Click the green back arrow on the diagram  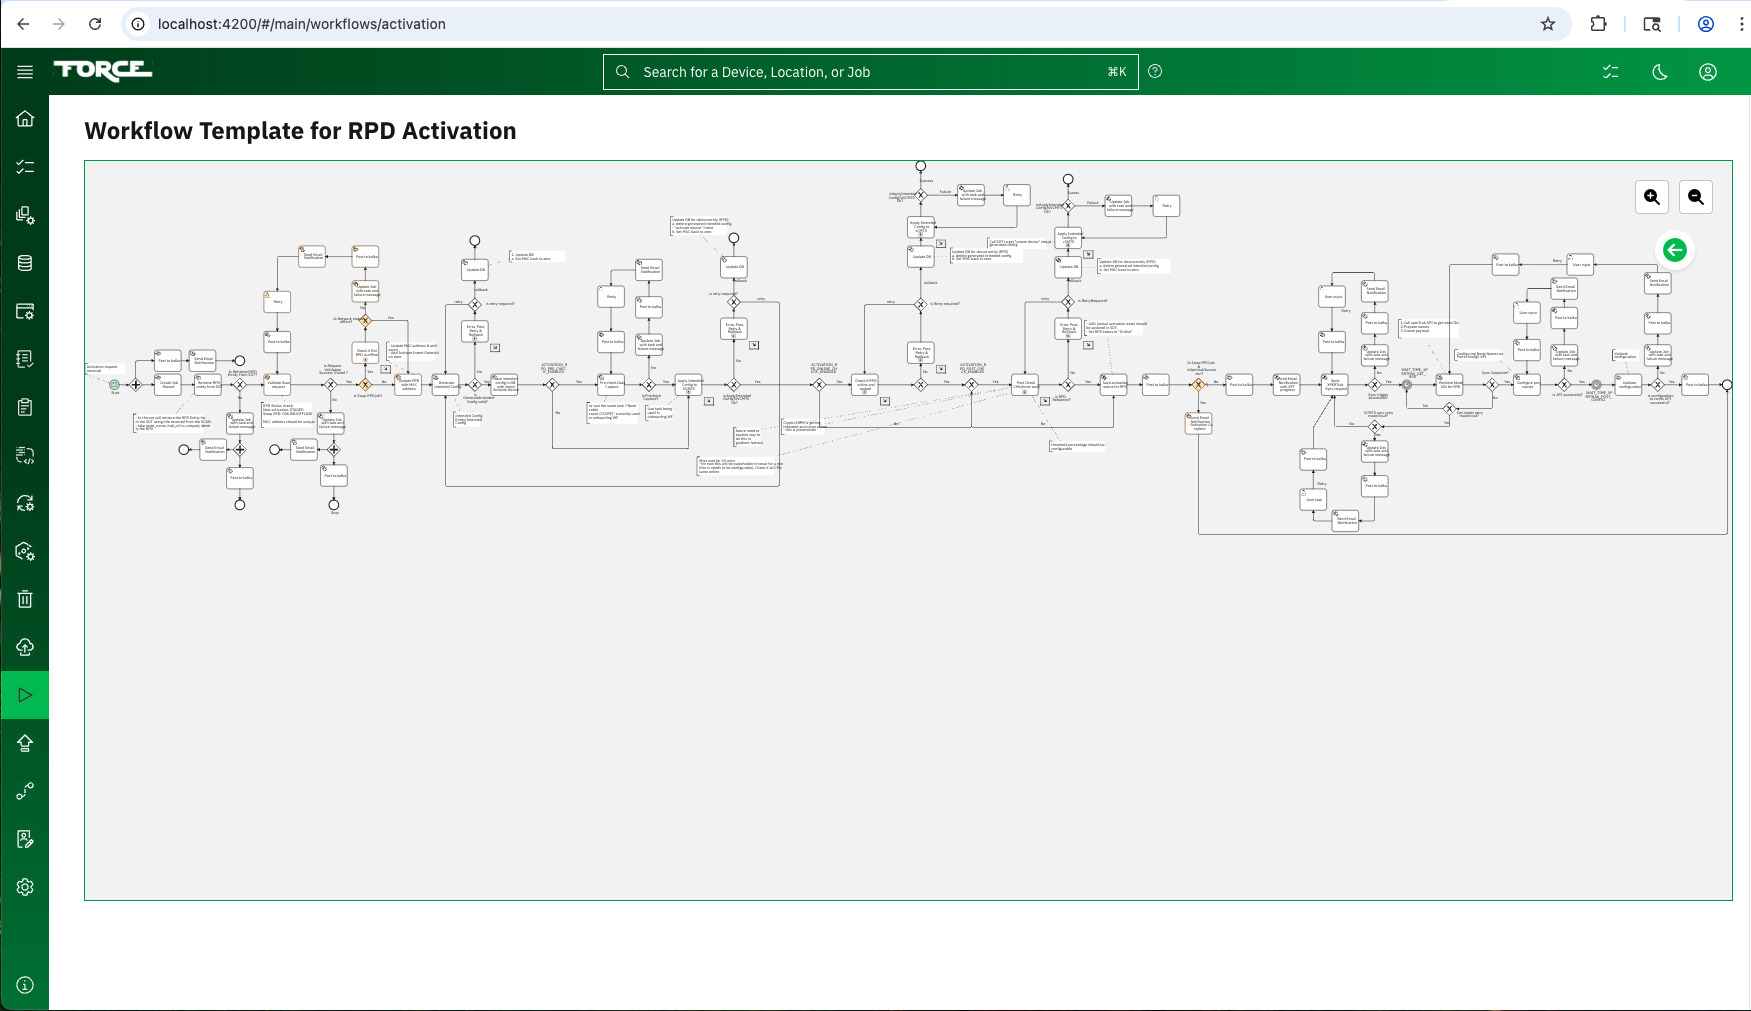click(x=1676, y=250)
